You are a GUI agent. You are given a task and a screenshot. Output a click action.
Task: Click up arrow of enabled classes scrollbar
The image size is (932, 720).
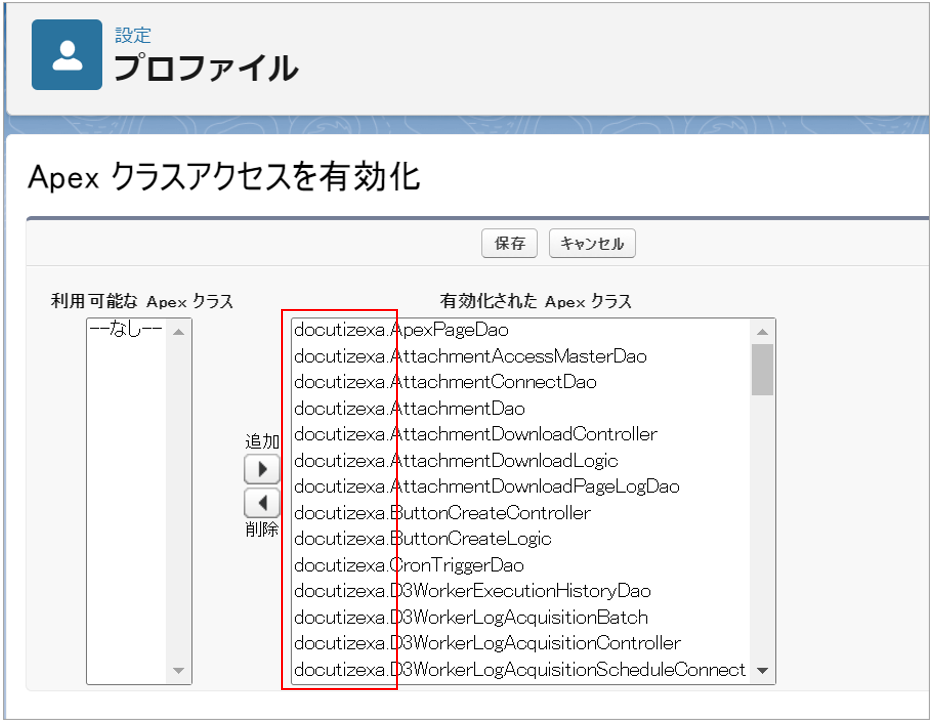762,332
